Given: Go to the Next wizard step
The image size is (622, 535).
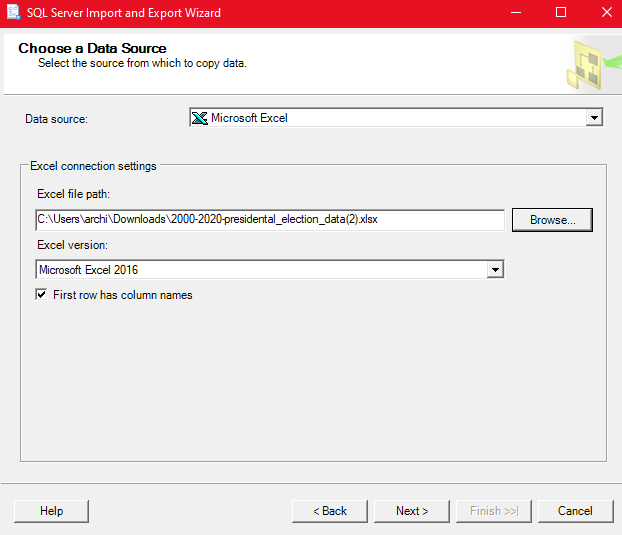Looking at the screenshot, I should [412, 511].
